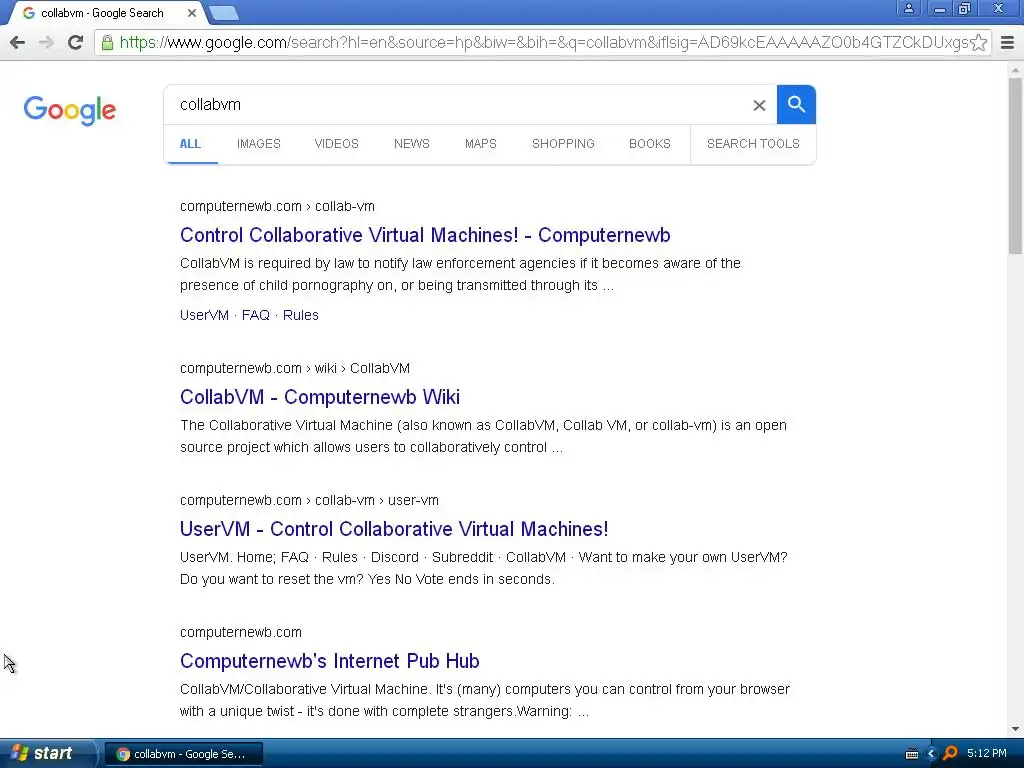The width and height of the screenshot is (1024, 768).
Task: Reload the page with the refresh icon
Action: coord(75,42)
